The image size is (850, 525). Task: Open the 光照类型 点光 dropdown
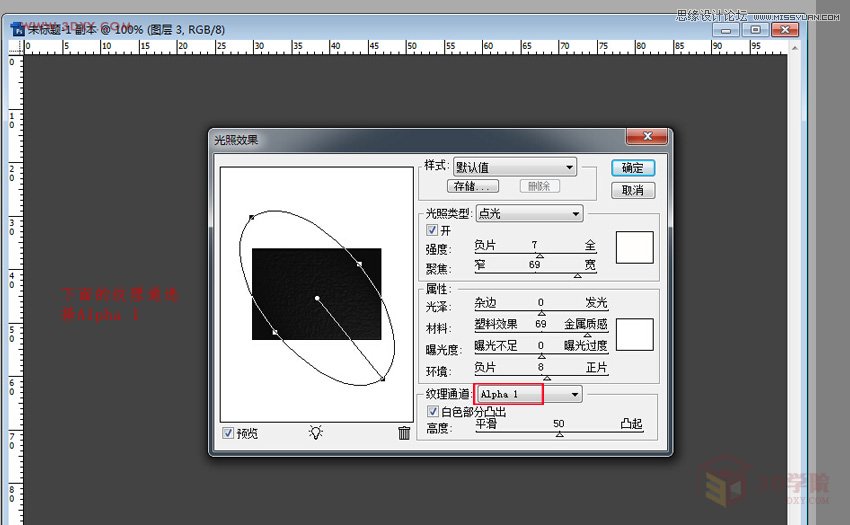click(x=529, y=214)
